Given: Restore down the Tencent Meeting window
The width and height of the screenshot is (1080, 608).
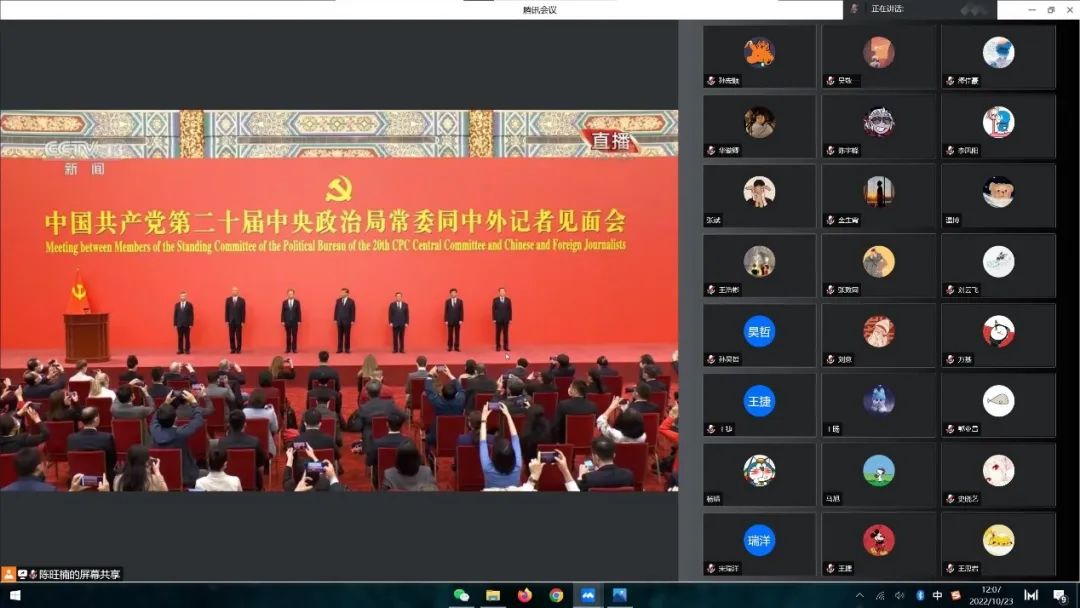Looking at the screenshot, I should (x=1050, y=9).
